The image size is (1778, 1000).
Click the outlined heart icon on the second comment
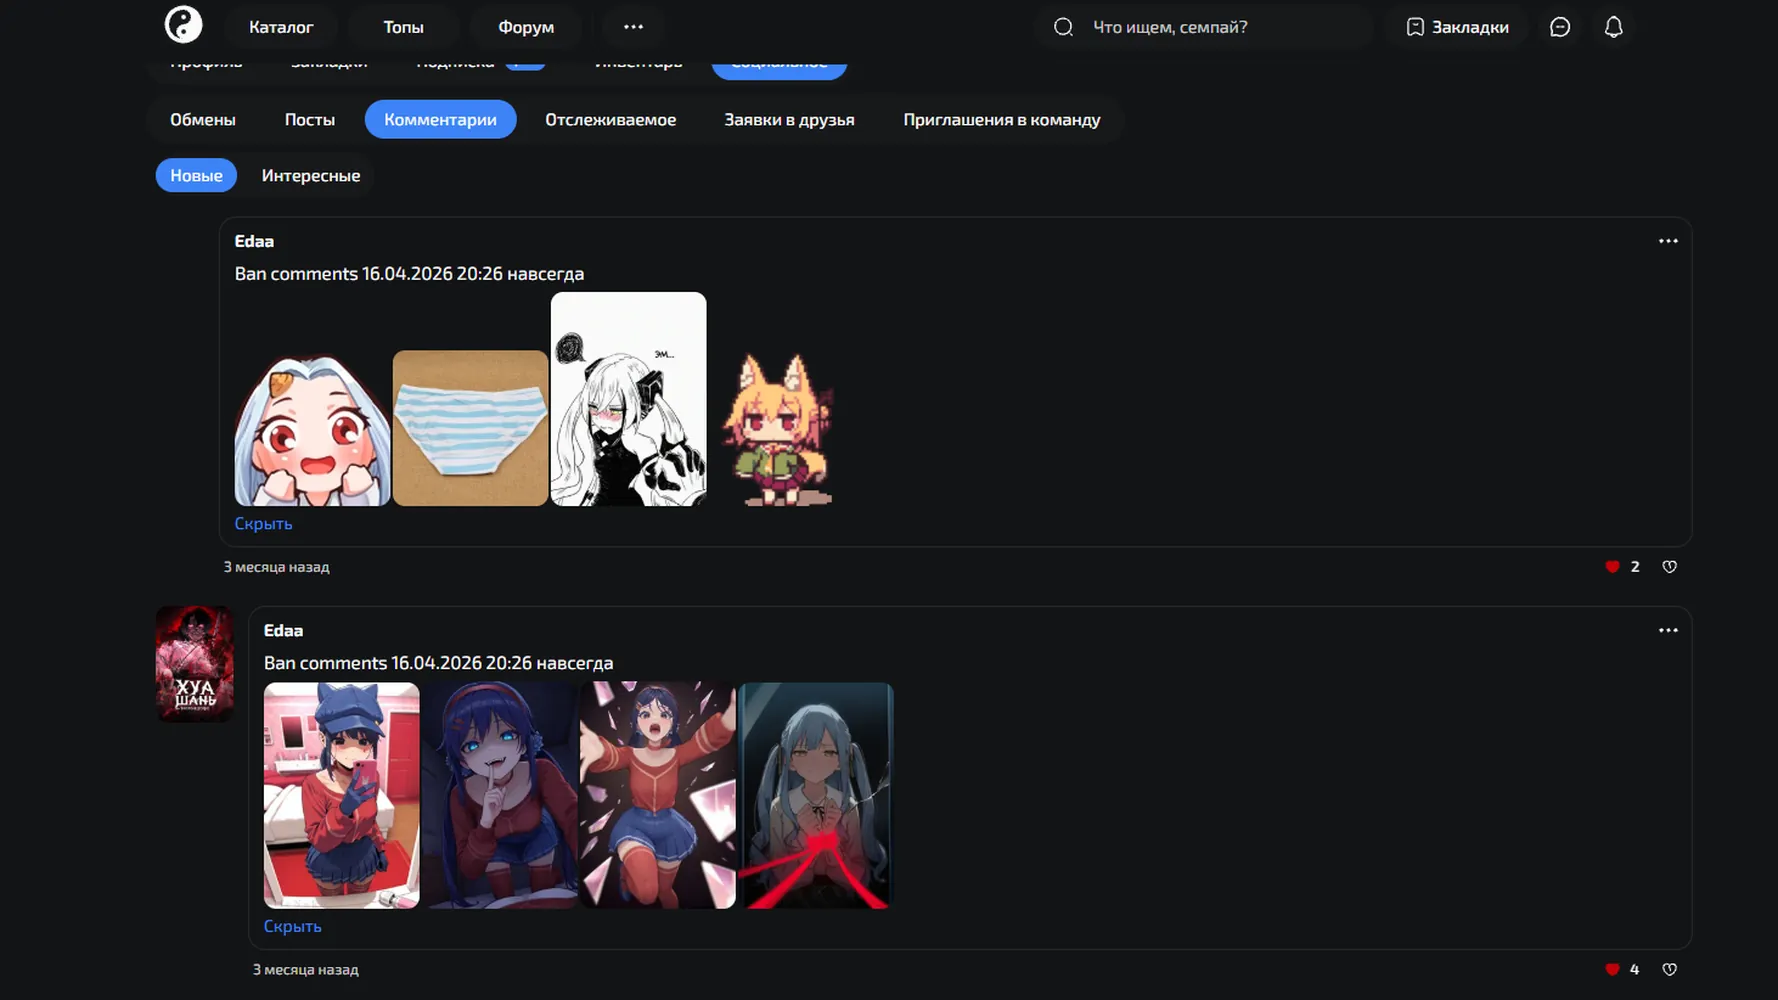pyautogui.click(x=1669, y=969)
